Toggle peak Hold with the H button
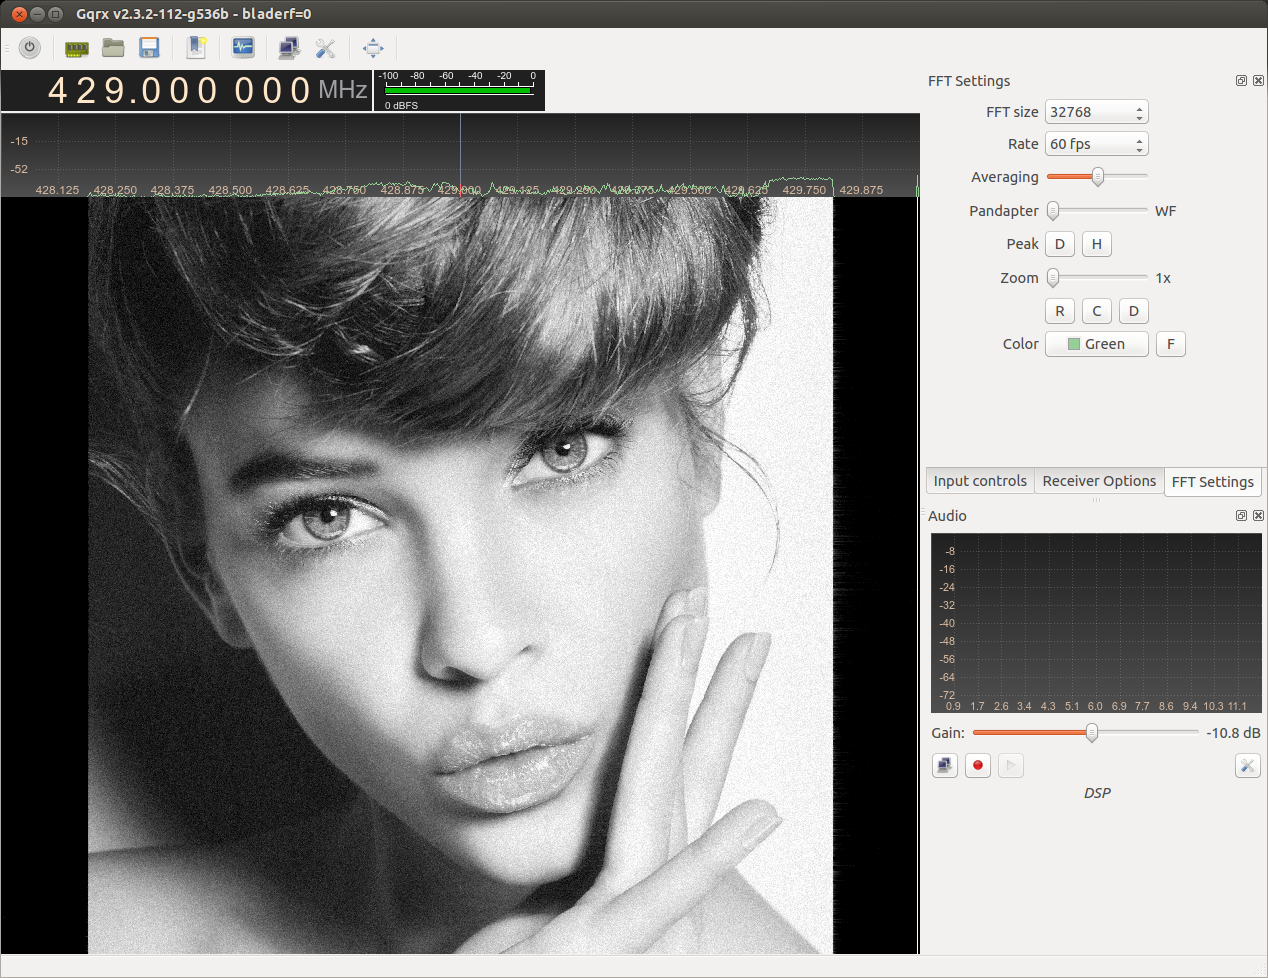 click(1097, 244)
